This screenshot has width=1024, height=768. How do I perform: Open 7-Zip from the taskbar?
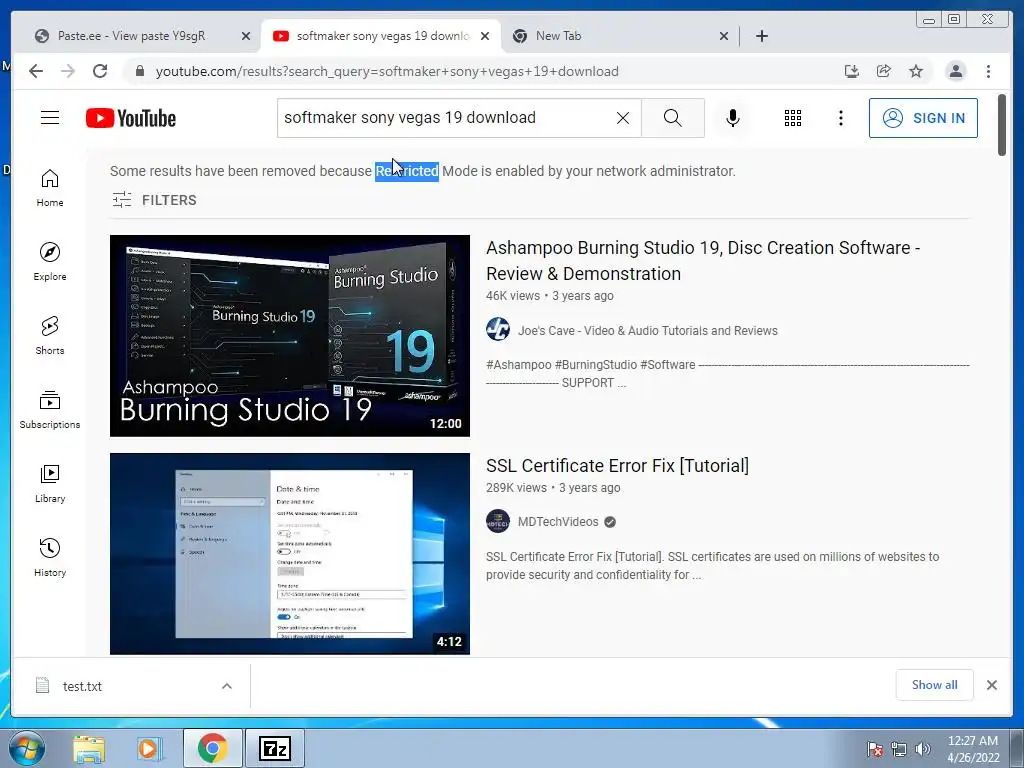[274, 748]
